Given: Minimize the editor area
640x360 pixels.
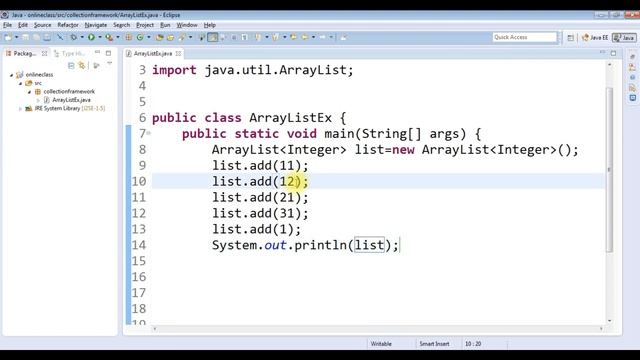Looking at the screenshot, I should click(602, 53).
